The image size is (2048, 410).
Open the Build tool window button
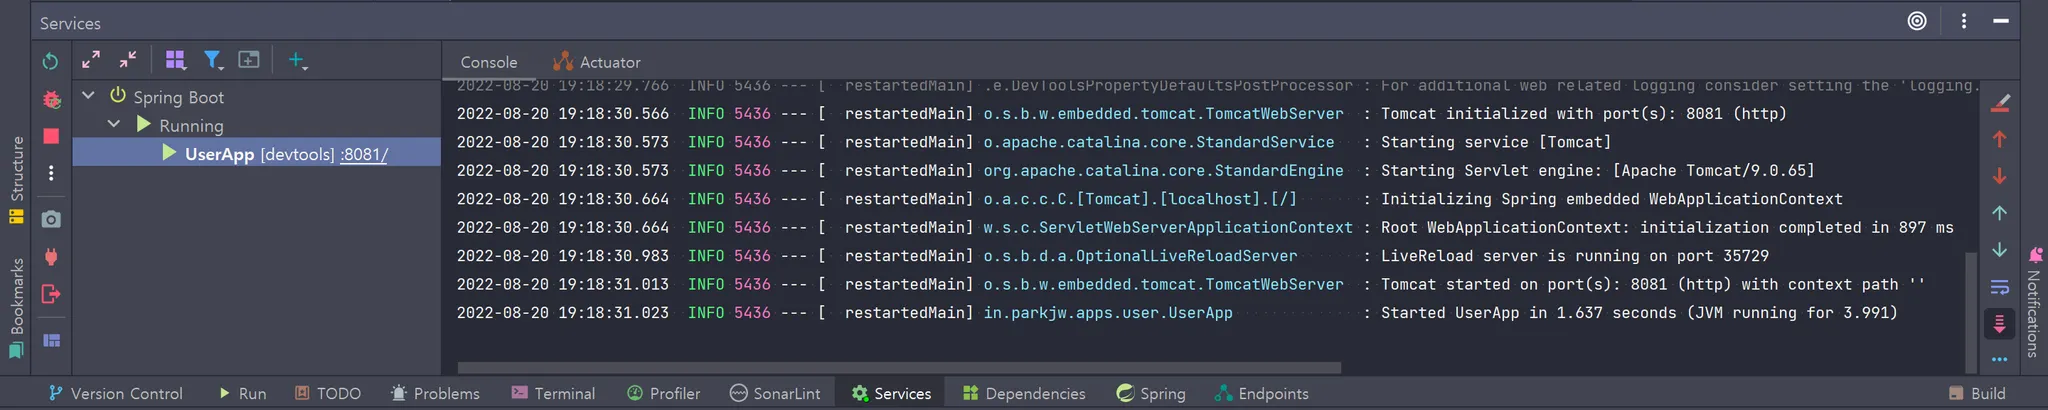point(1977,393)
